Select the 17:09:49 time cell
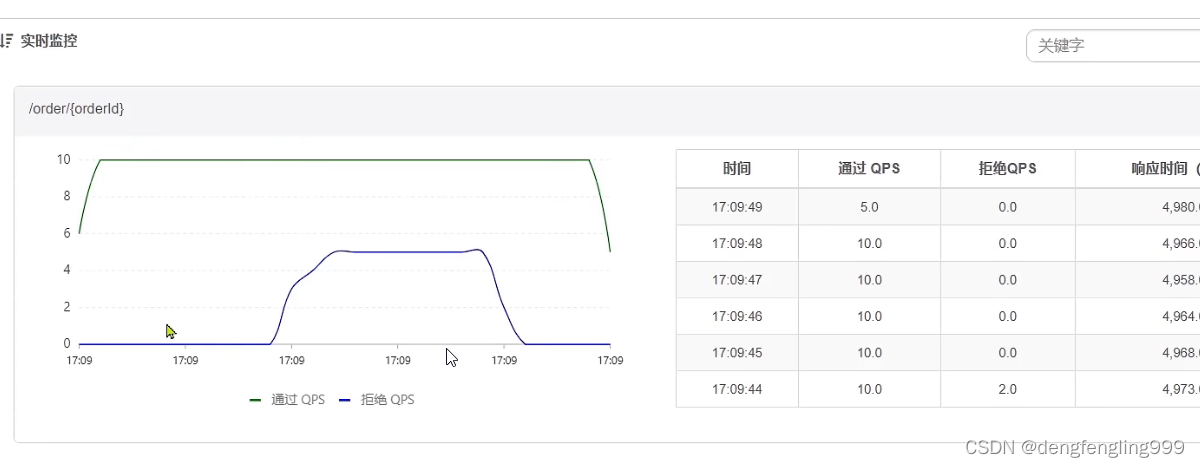Image resolution: width=1200 pixels, height=467 pixels. tap(737, 207)
